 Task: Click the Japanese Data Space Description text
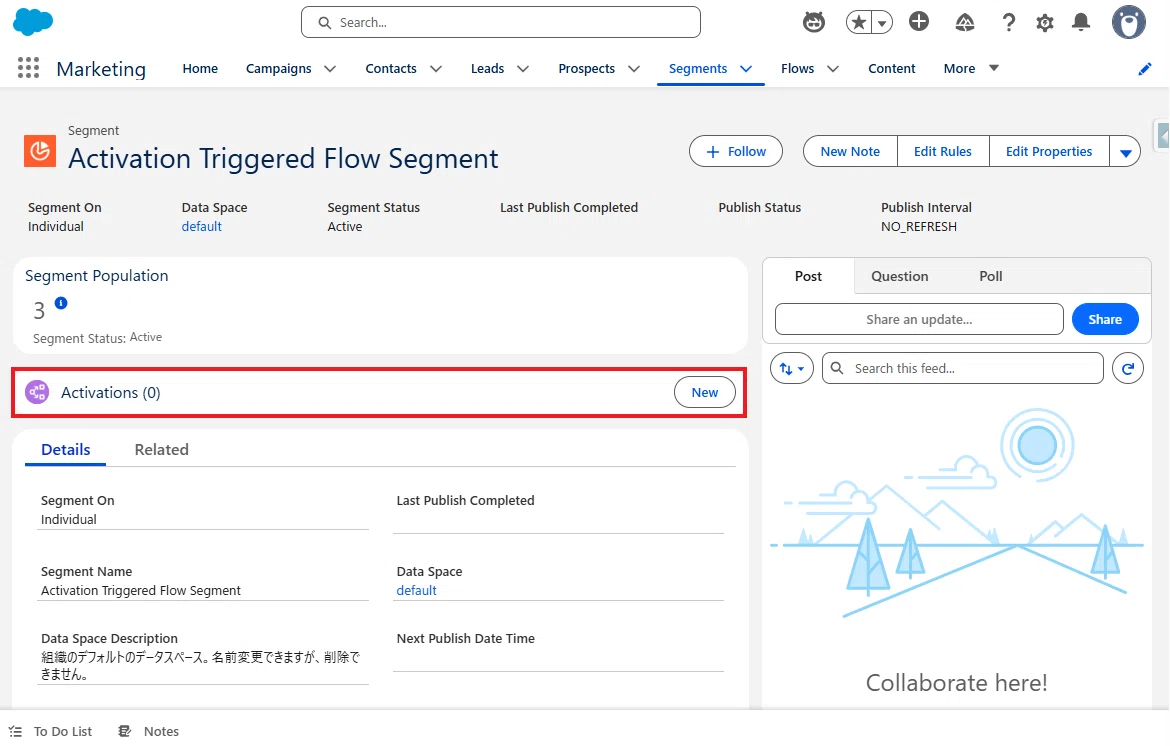[200, 665]
